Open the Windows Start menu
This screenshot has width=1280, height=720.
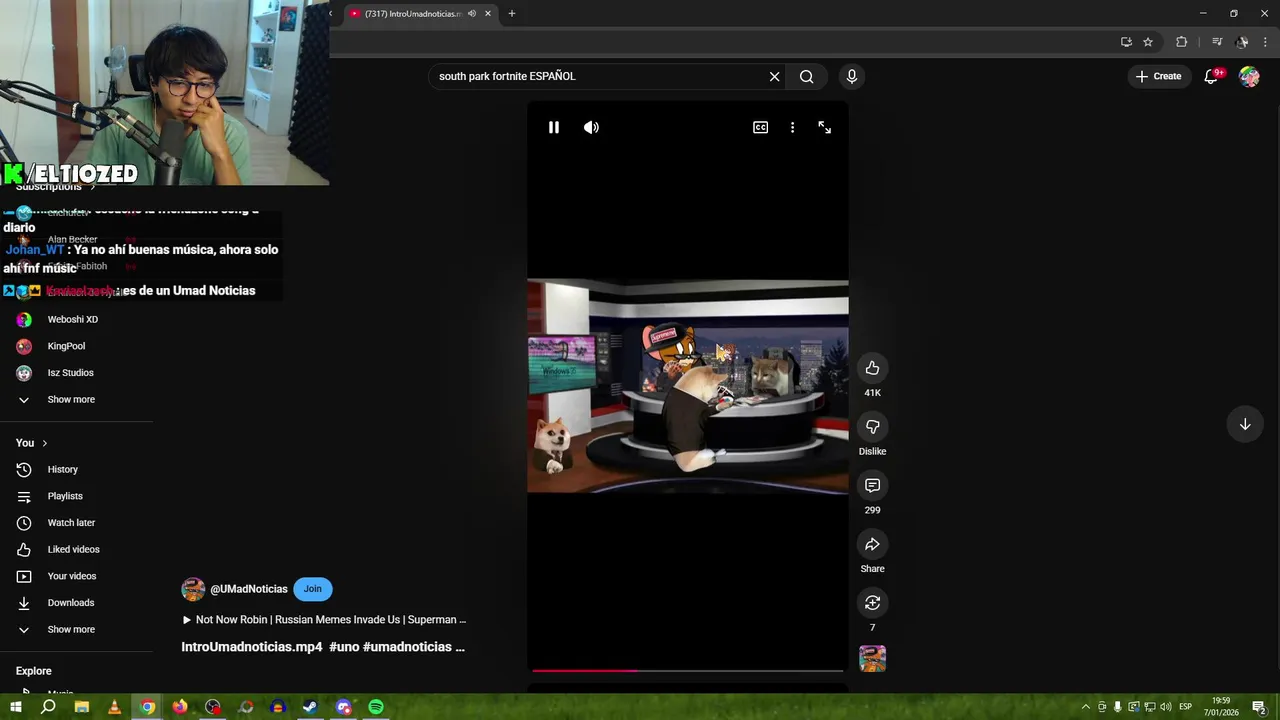[x=16, y=707]
